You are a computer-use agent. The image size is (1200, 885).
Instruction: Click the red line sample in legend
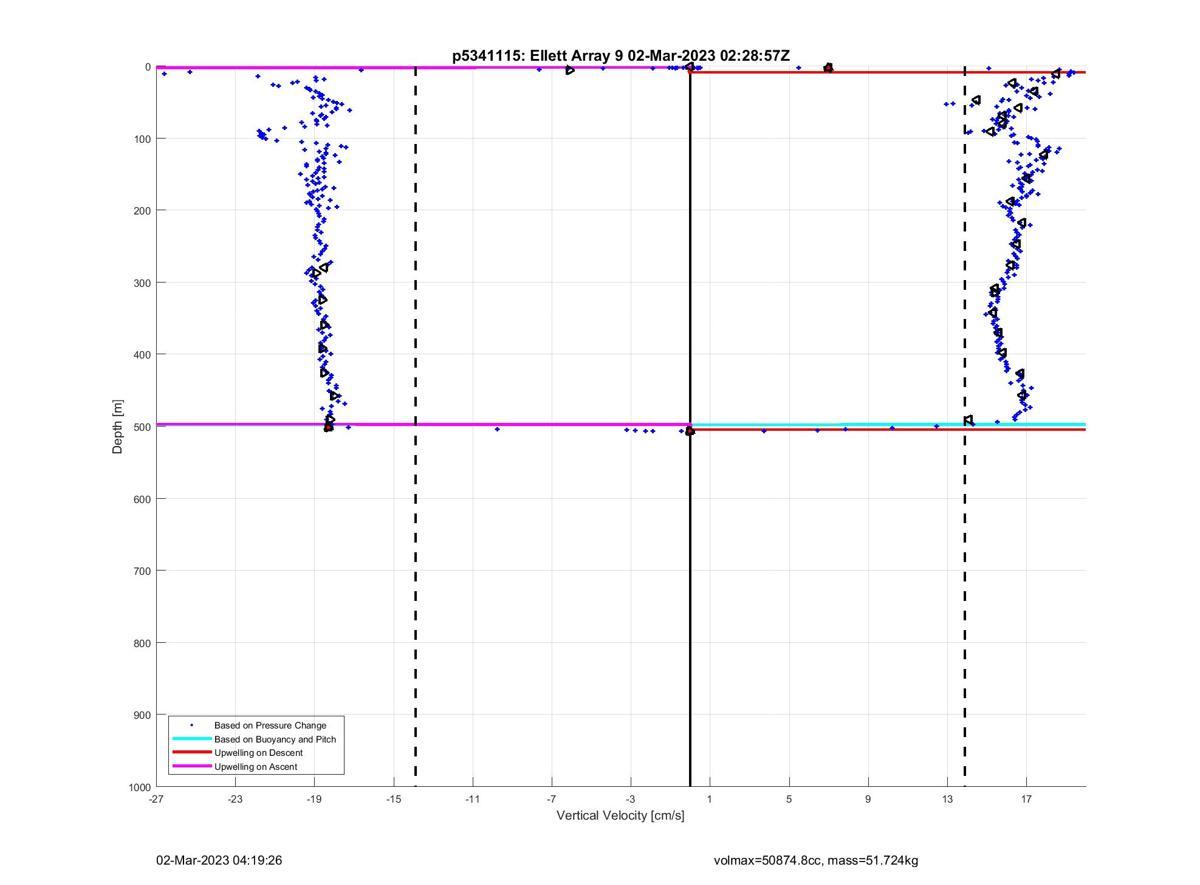tap(191, 753)
